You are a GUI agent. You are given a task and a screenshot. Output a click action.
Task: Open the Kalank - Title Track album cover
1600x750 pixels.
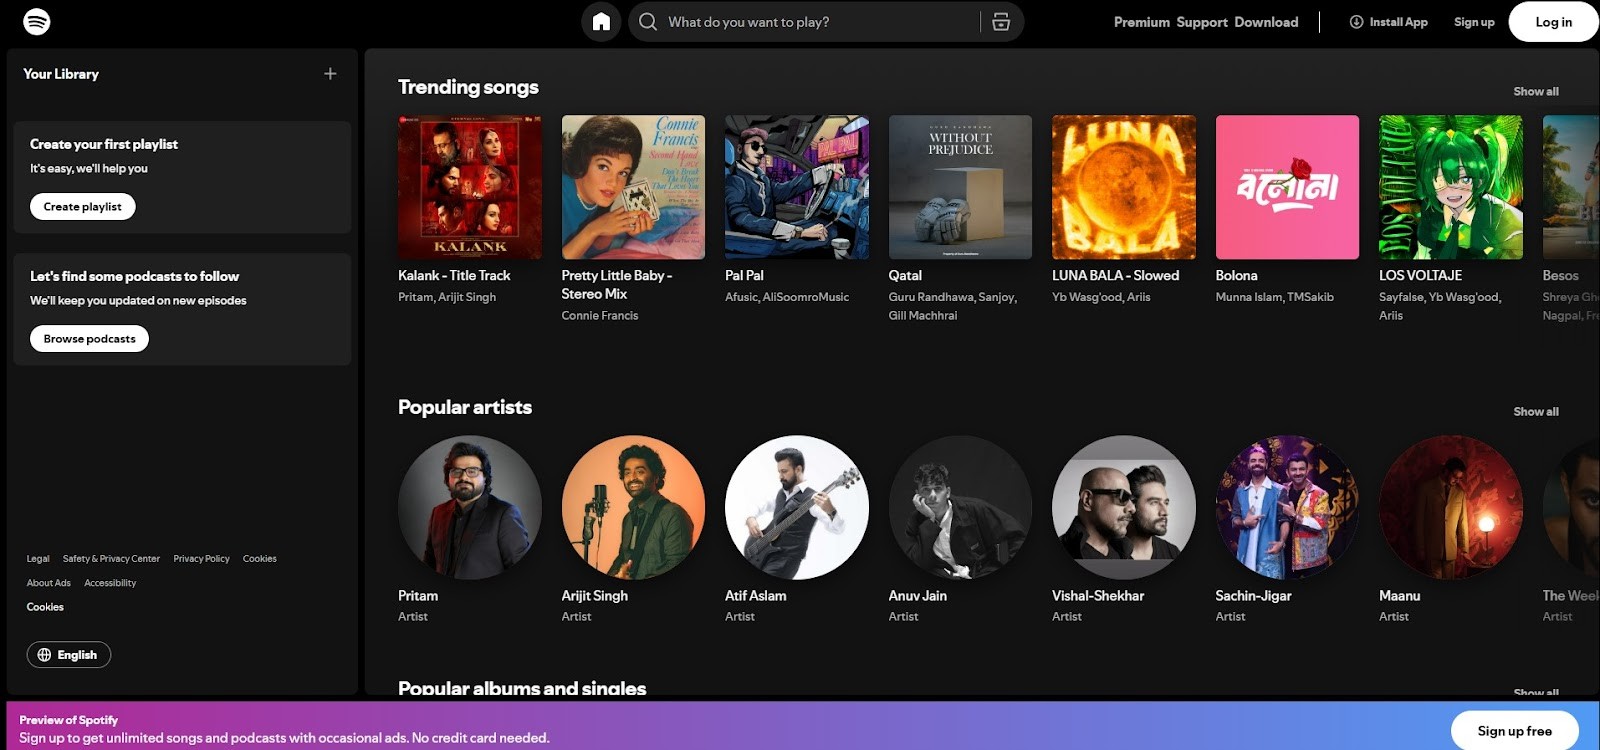pos(470,187)
